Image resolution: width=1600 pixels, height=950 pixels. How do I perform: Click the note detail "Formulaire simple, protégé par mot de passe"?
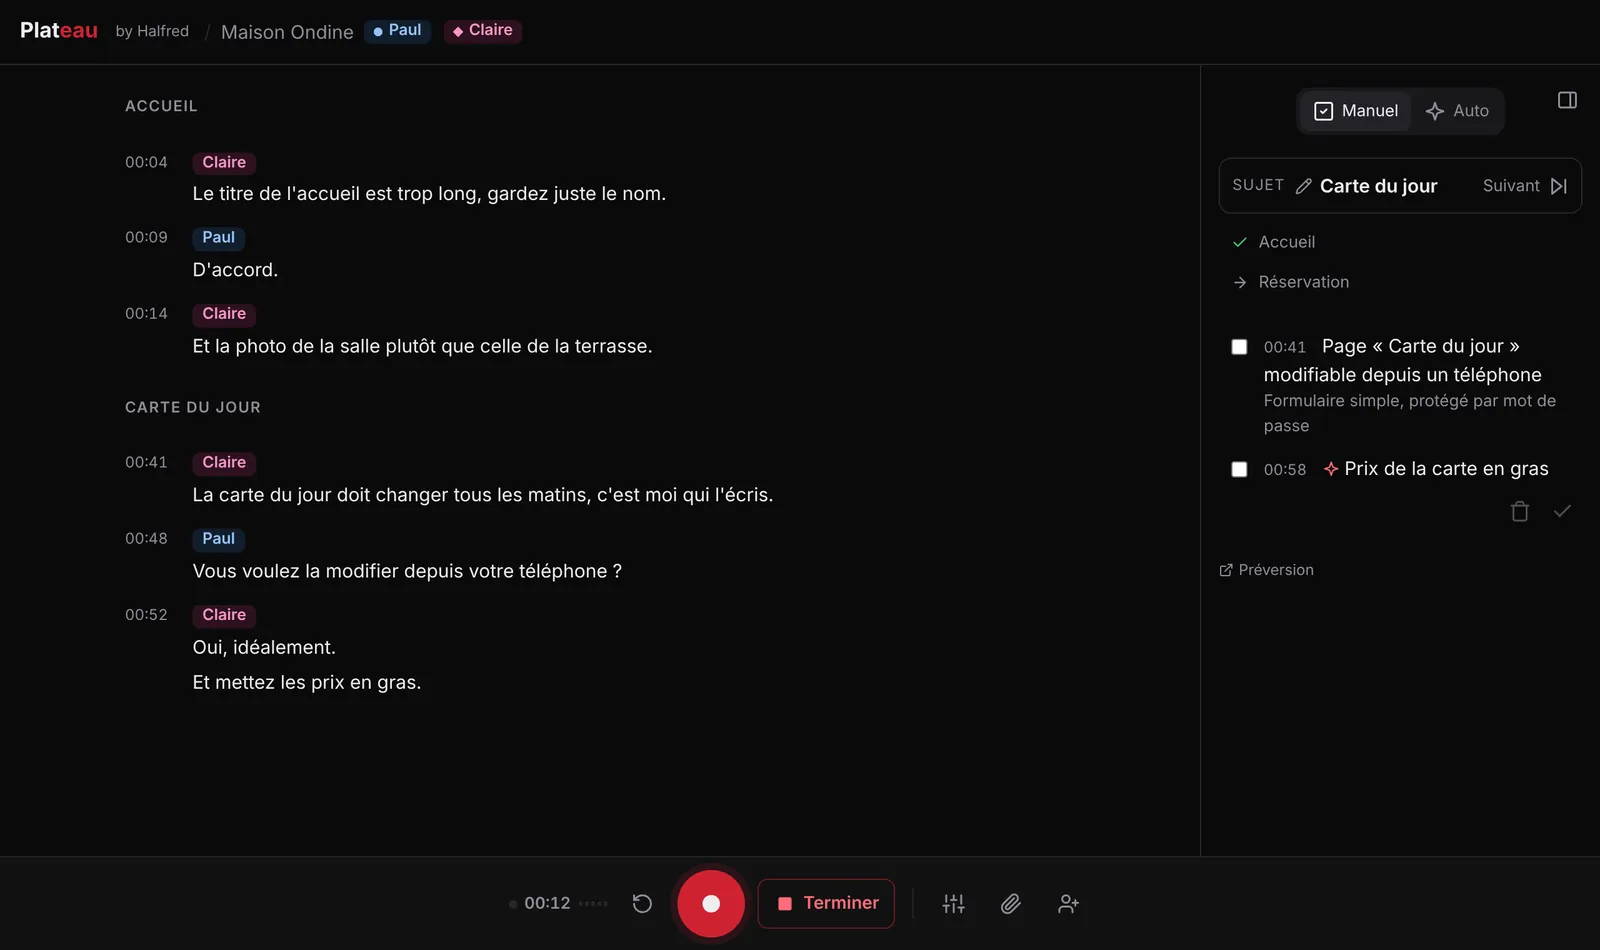pos(1410,413)
